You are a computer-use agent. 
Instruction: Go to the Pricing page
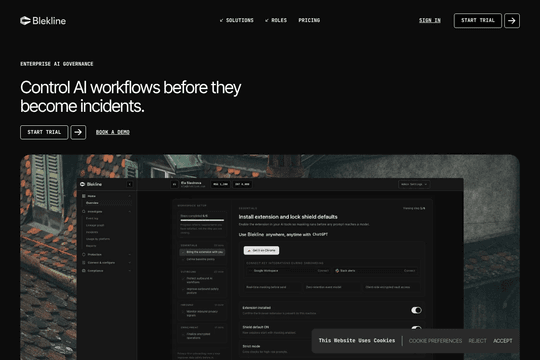pyautogui.click(x=309, y=20)
